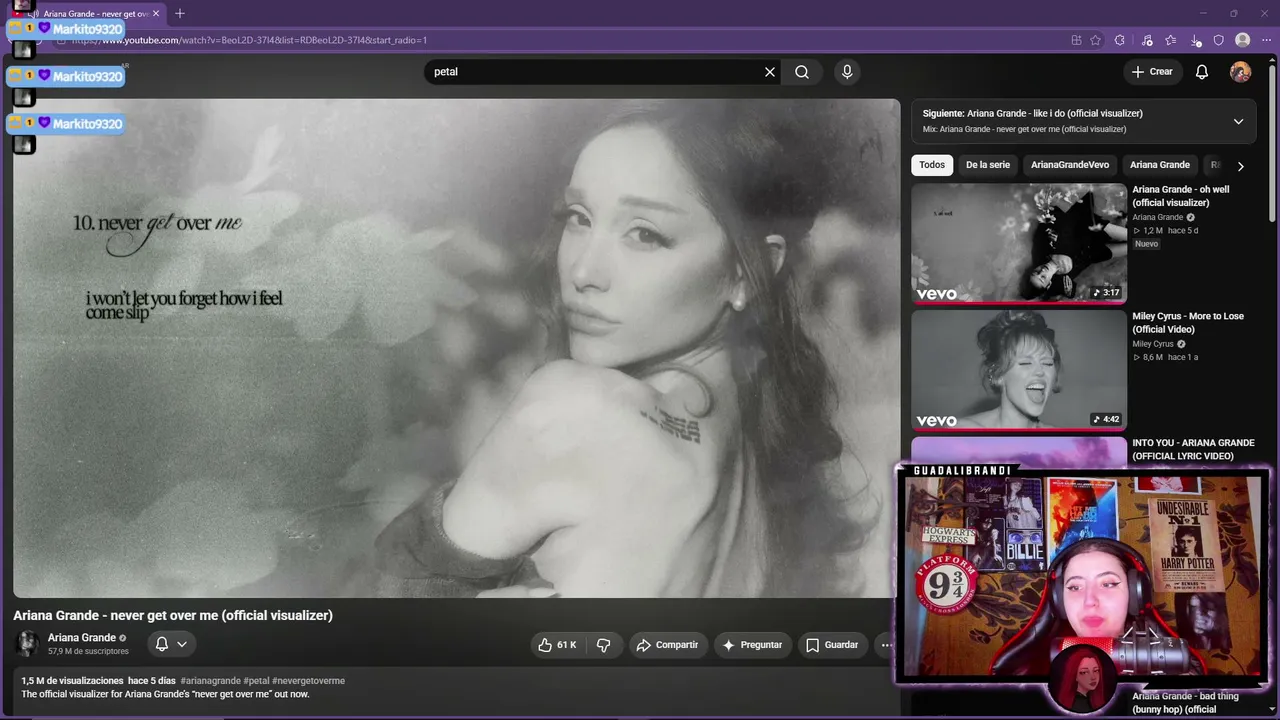Screen dimensions: 1280x720
Task: Open INTO YOU lyric video title
Action: coord(1193,449)
